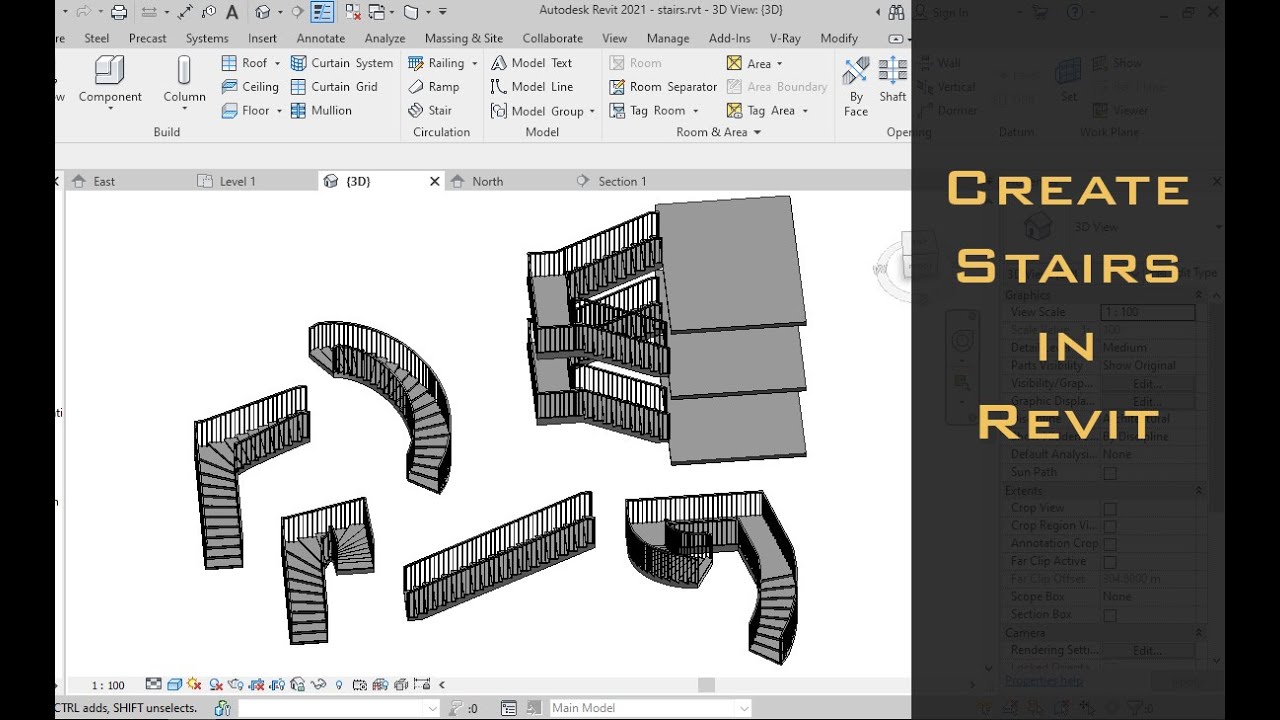Open the Properties help link
Image resolution: width=1280 pixels, height=720 pixels.
pos(1044,681)
